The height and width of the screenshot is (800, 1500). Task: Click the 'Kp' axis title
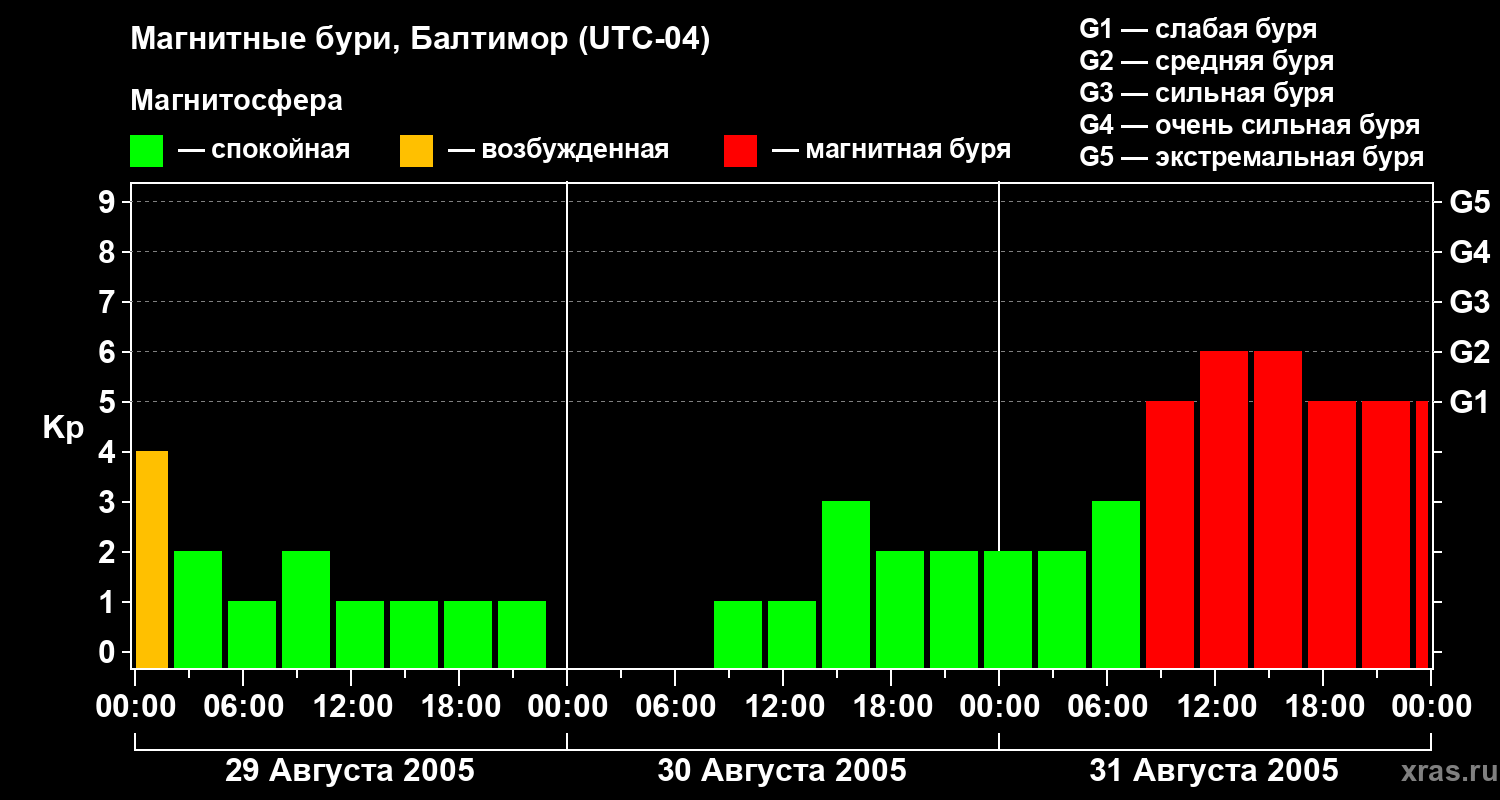(x=63, y=428)
